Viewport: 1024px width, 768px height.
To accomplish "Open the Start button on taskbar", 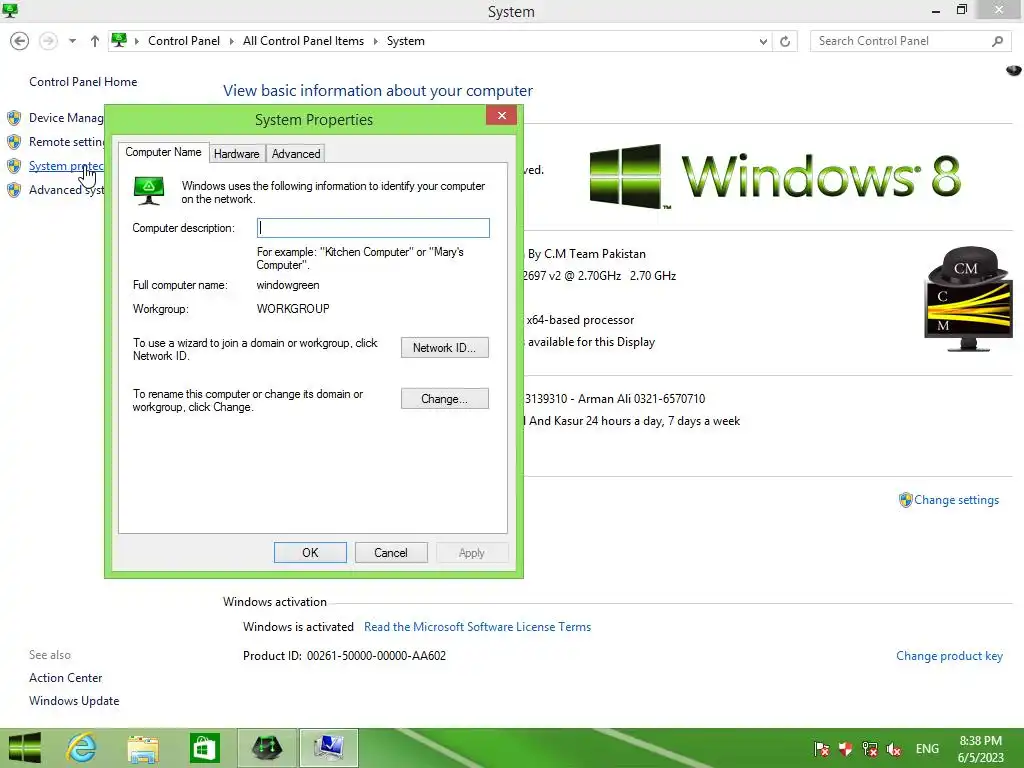I will click(x=24, y=748).
